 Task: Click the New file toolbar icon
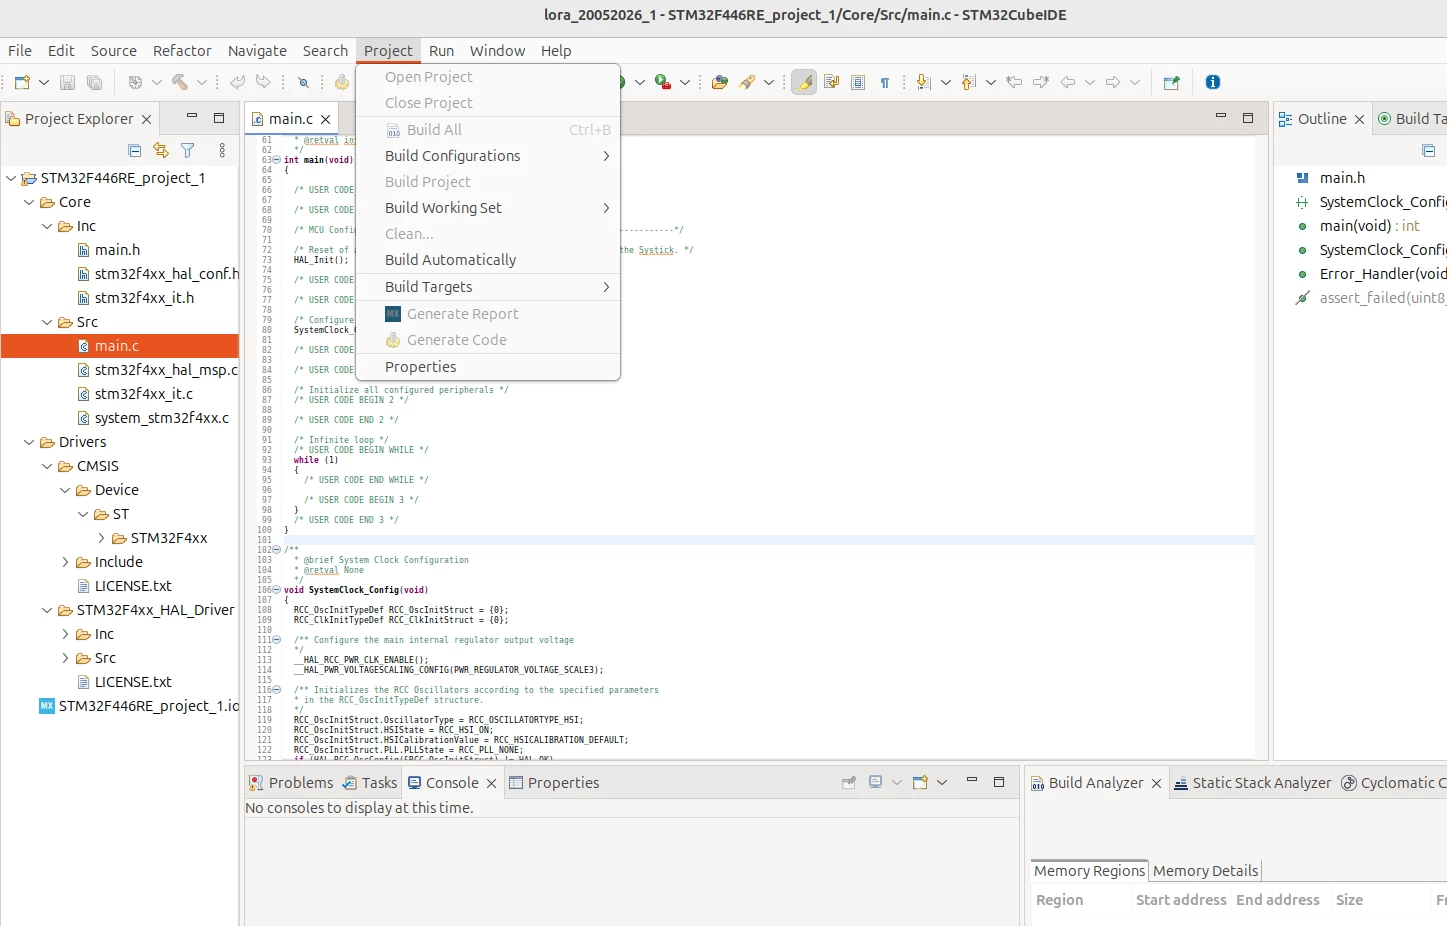coord(22,82)
